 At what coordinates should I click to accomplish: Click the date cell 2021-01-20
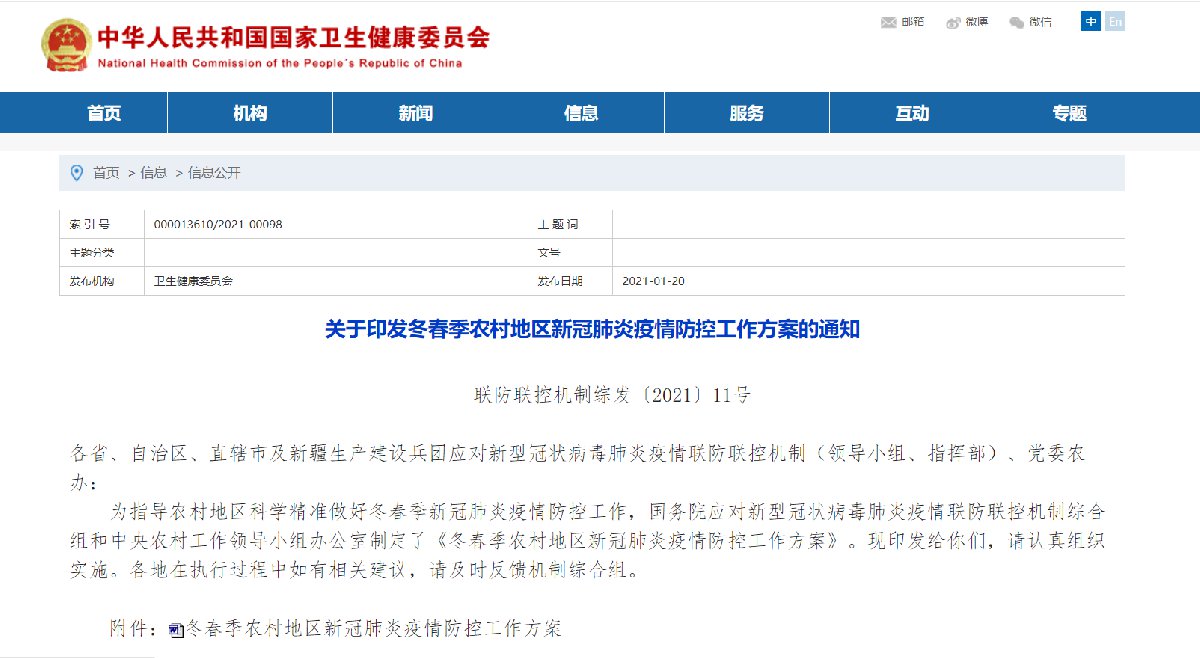[653, 281]
